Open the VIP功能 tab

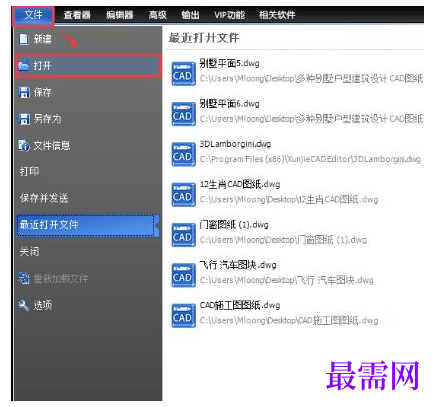tap(229, 15)
